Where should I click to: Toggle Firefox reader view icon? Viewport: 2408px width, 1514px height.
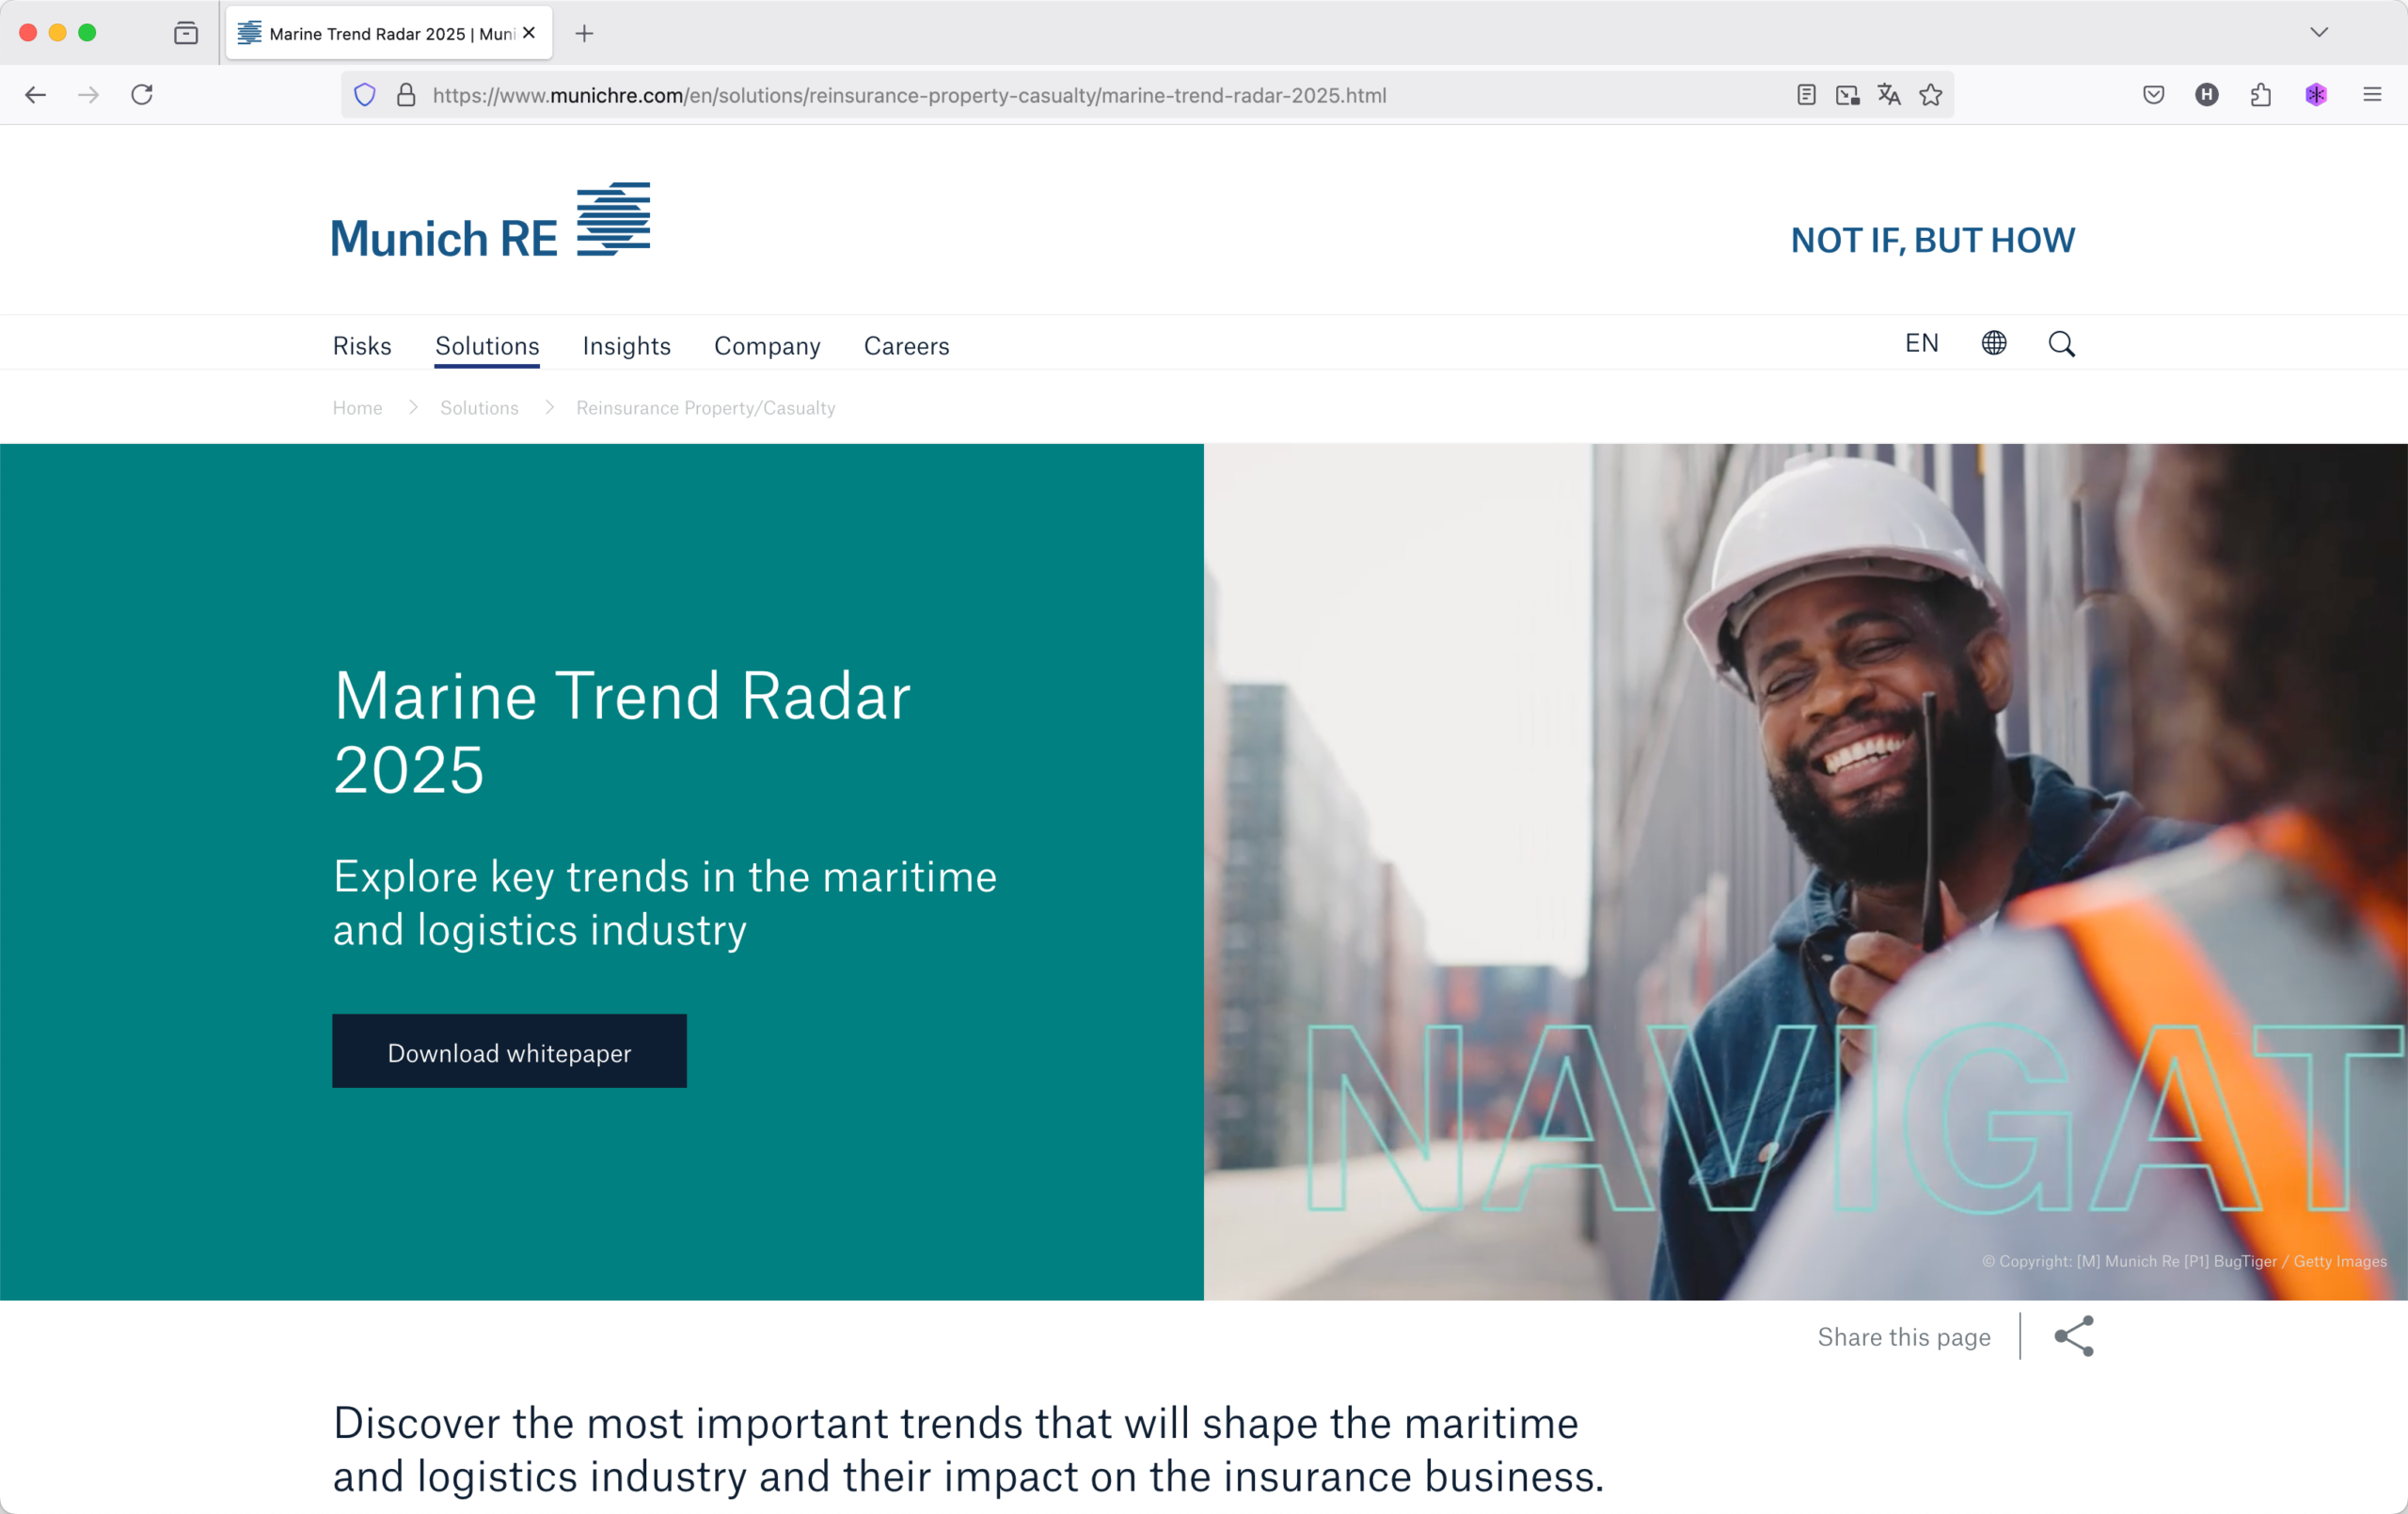pyautogui.click(x=1806, y=95)
